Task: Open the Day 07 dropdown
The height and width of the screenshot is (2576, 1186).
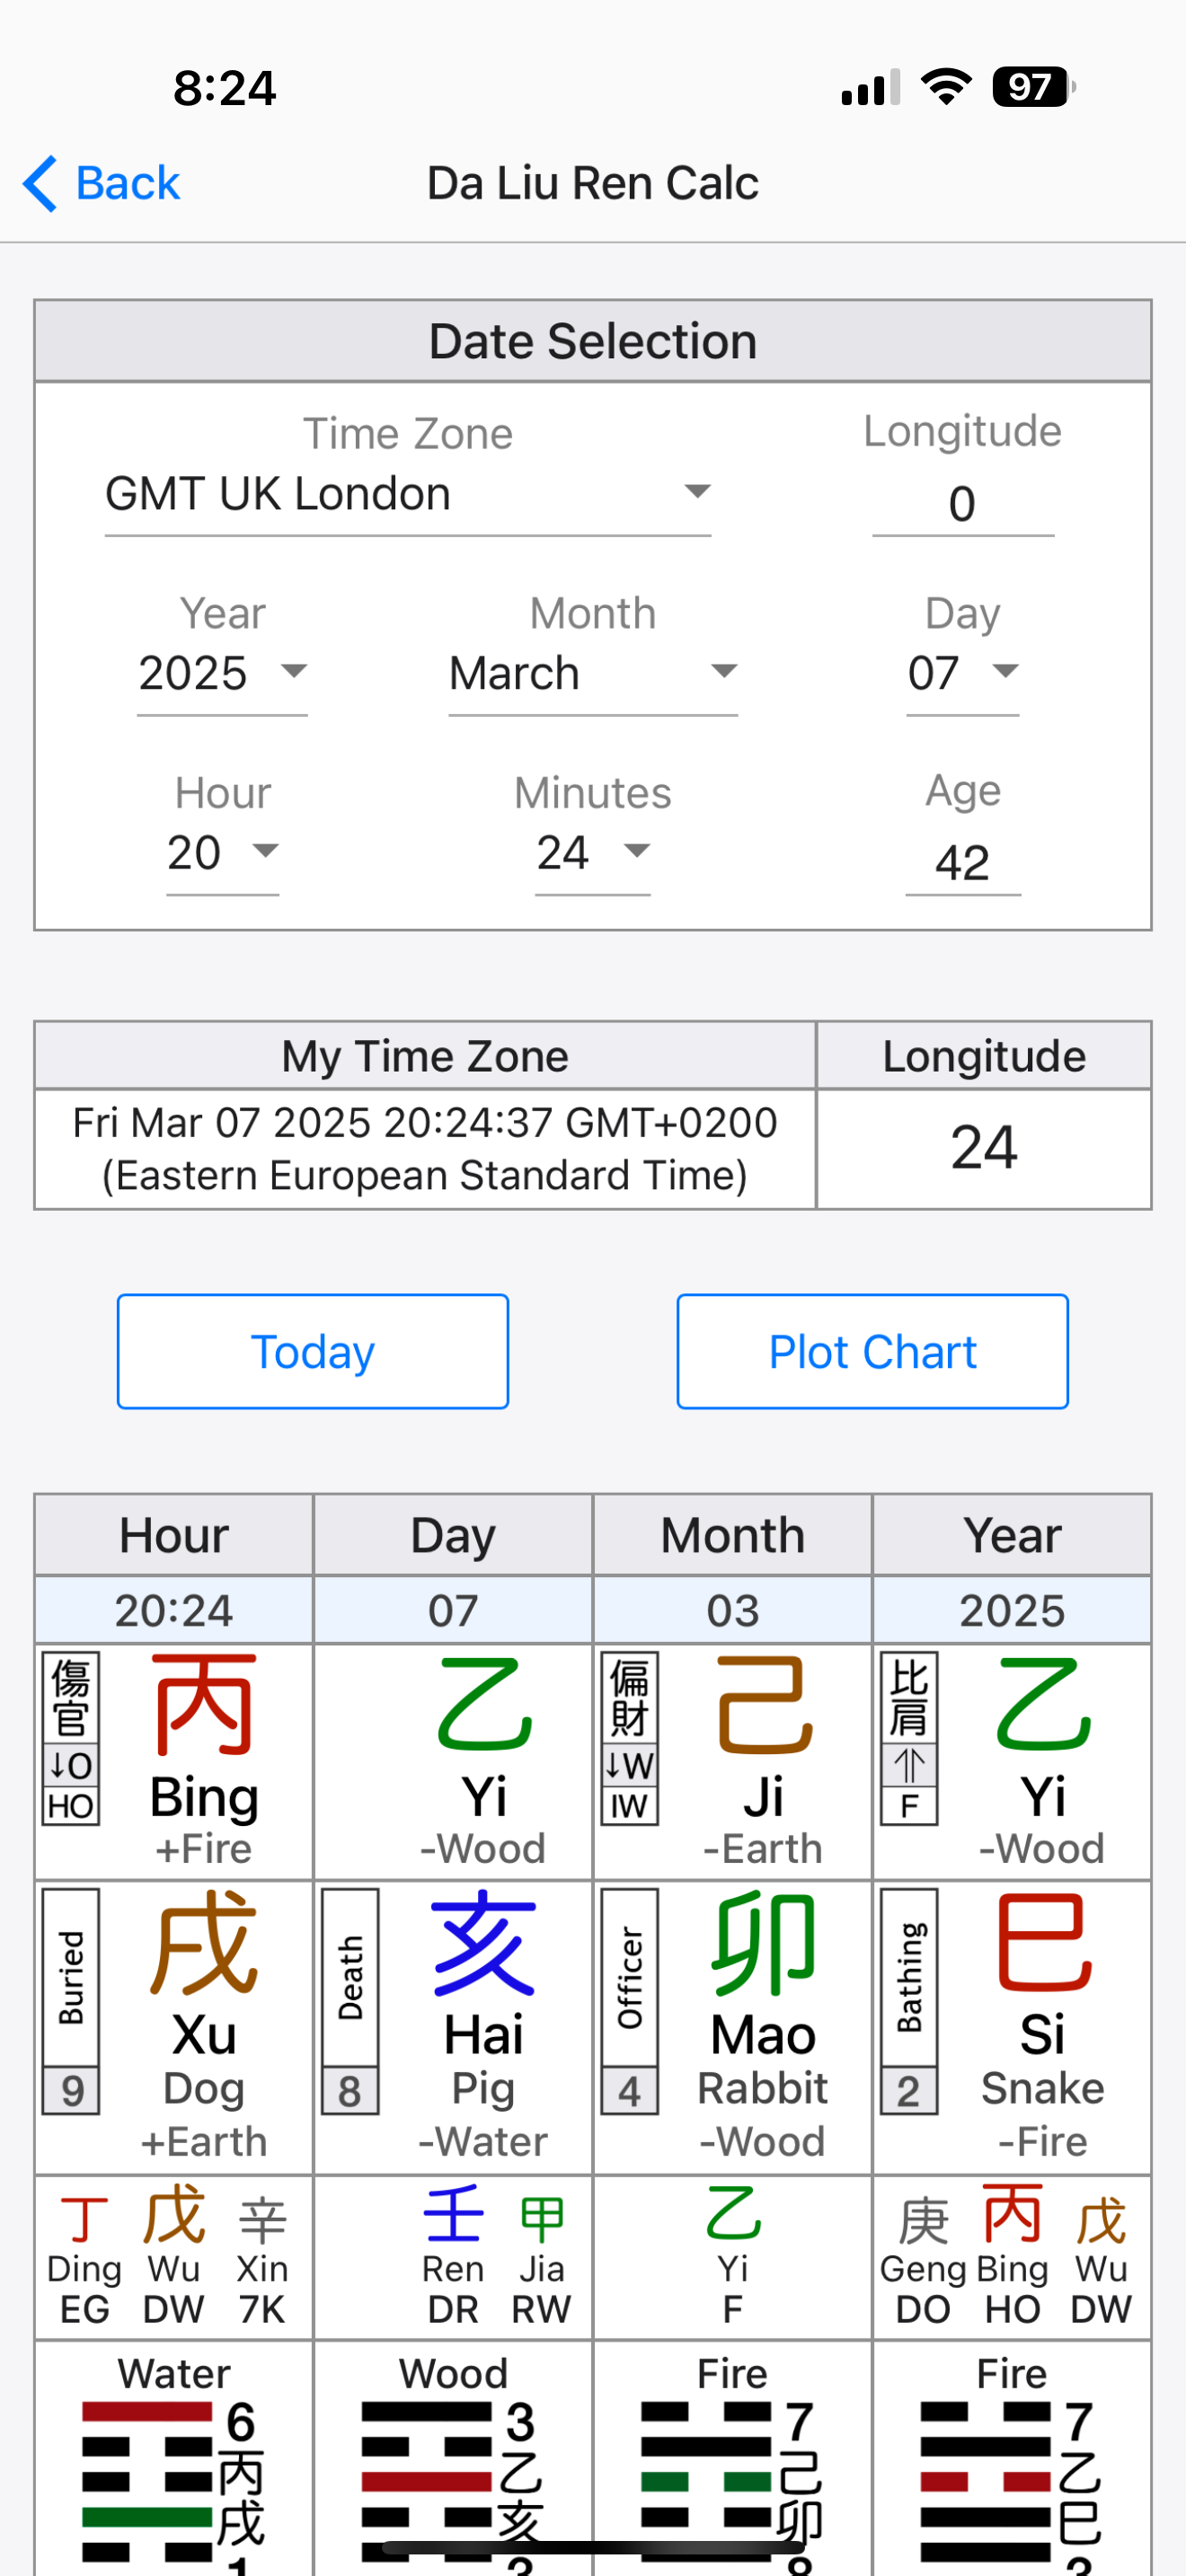Action: pos(962,673)
